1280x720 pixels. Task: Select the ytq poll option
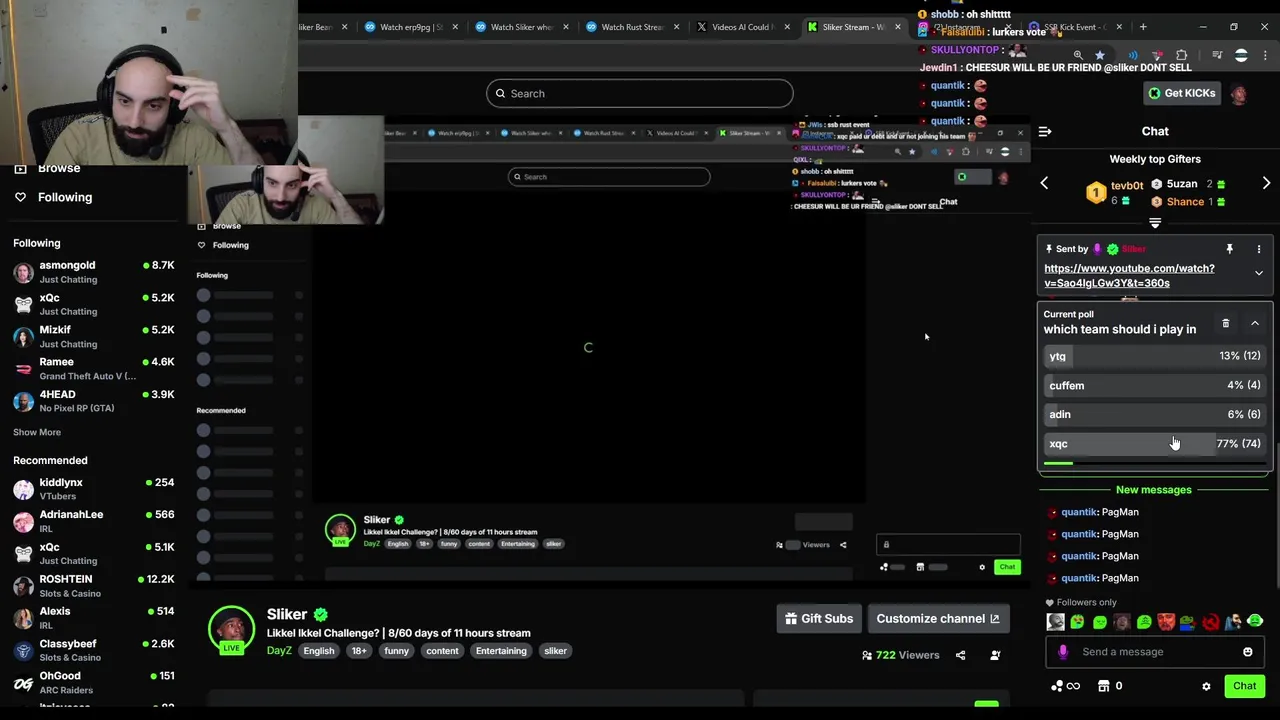point(1155,356)
